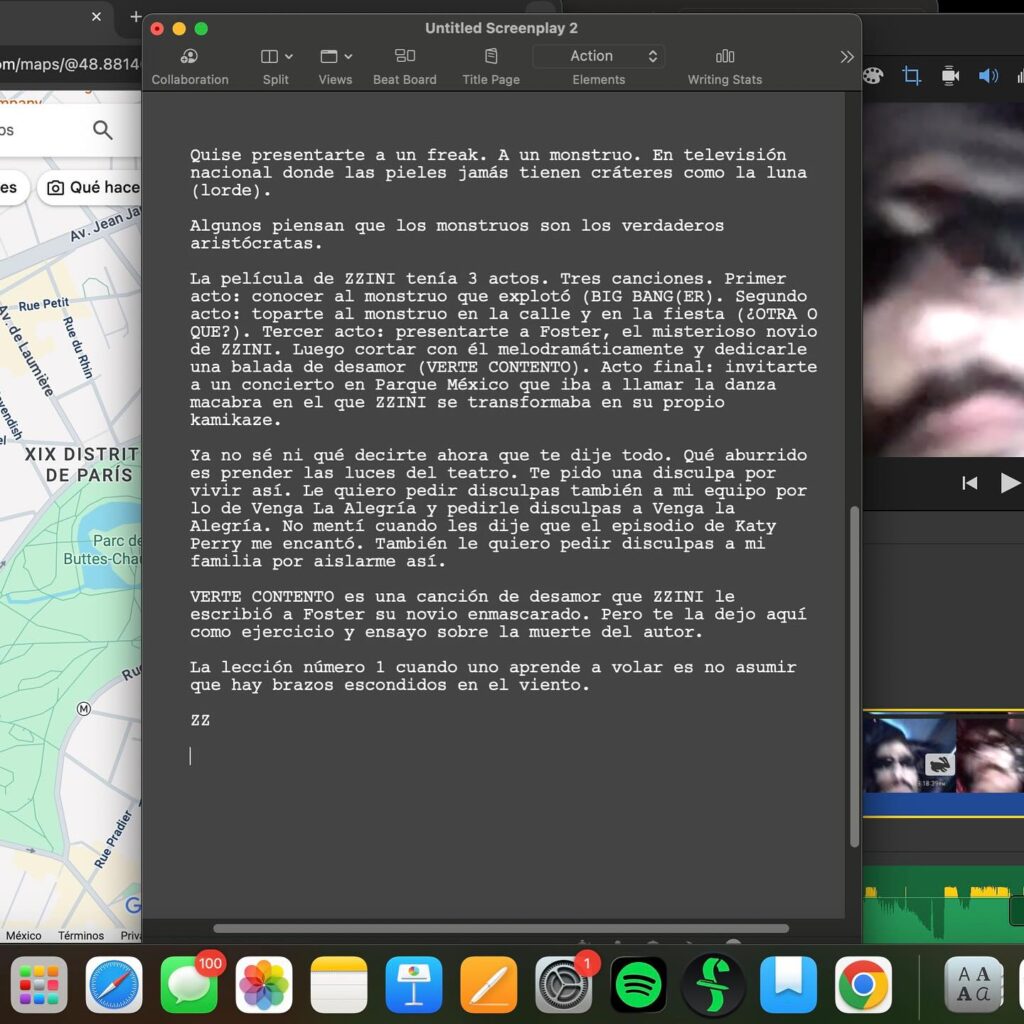The image size is (1024, 1024).
Task: Open the Action elements type dropdown
Action: pyautogui.click(x=599, y=56)
